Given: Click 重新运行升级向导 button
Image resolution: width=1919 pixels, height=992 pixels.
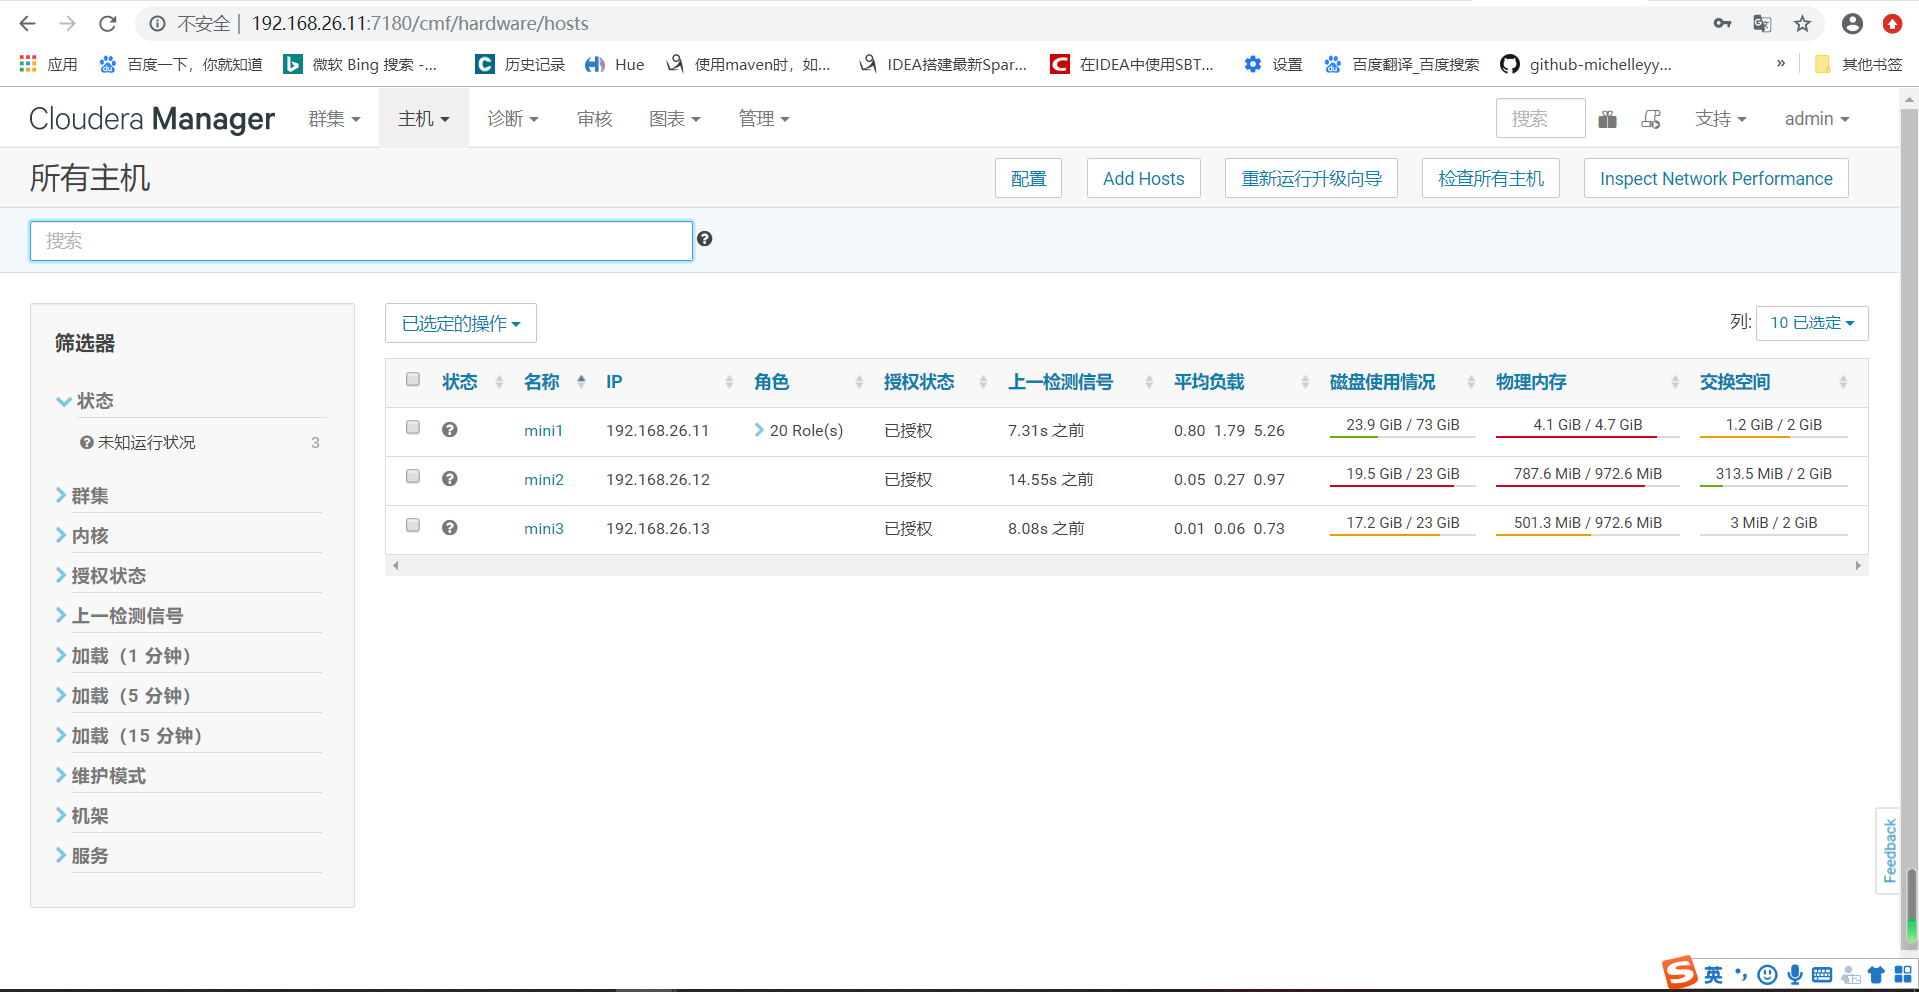Looking at the screenshot, I should 1311,178.
